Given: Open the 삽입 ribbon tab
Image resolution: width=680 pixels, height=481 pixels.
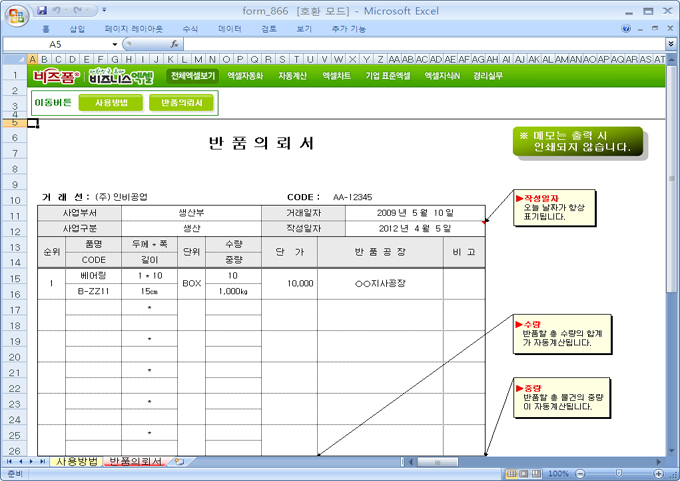Looking at the screenshot, I should pyautogui.click(x=77, y=29).
